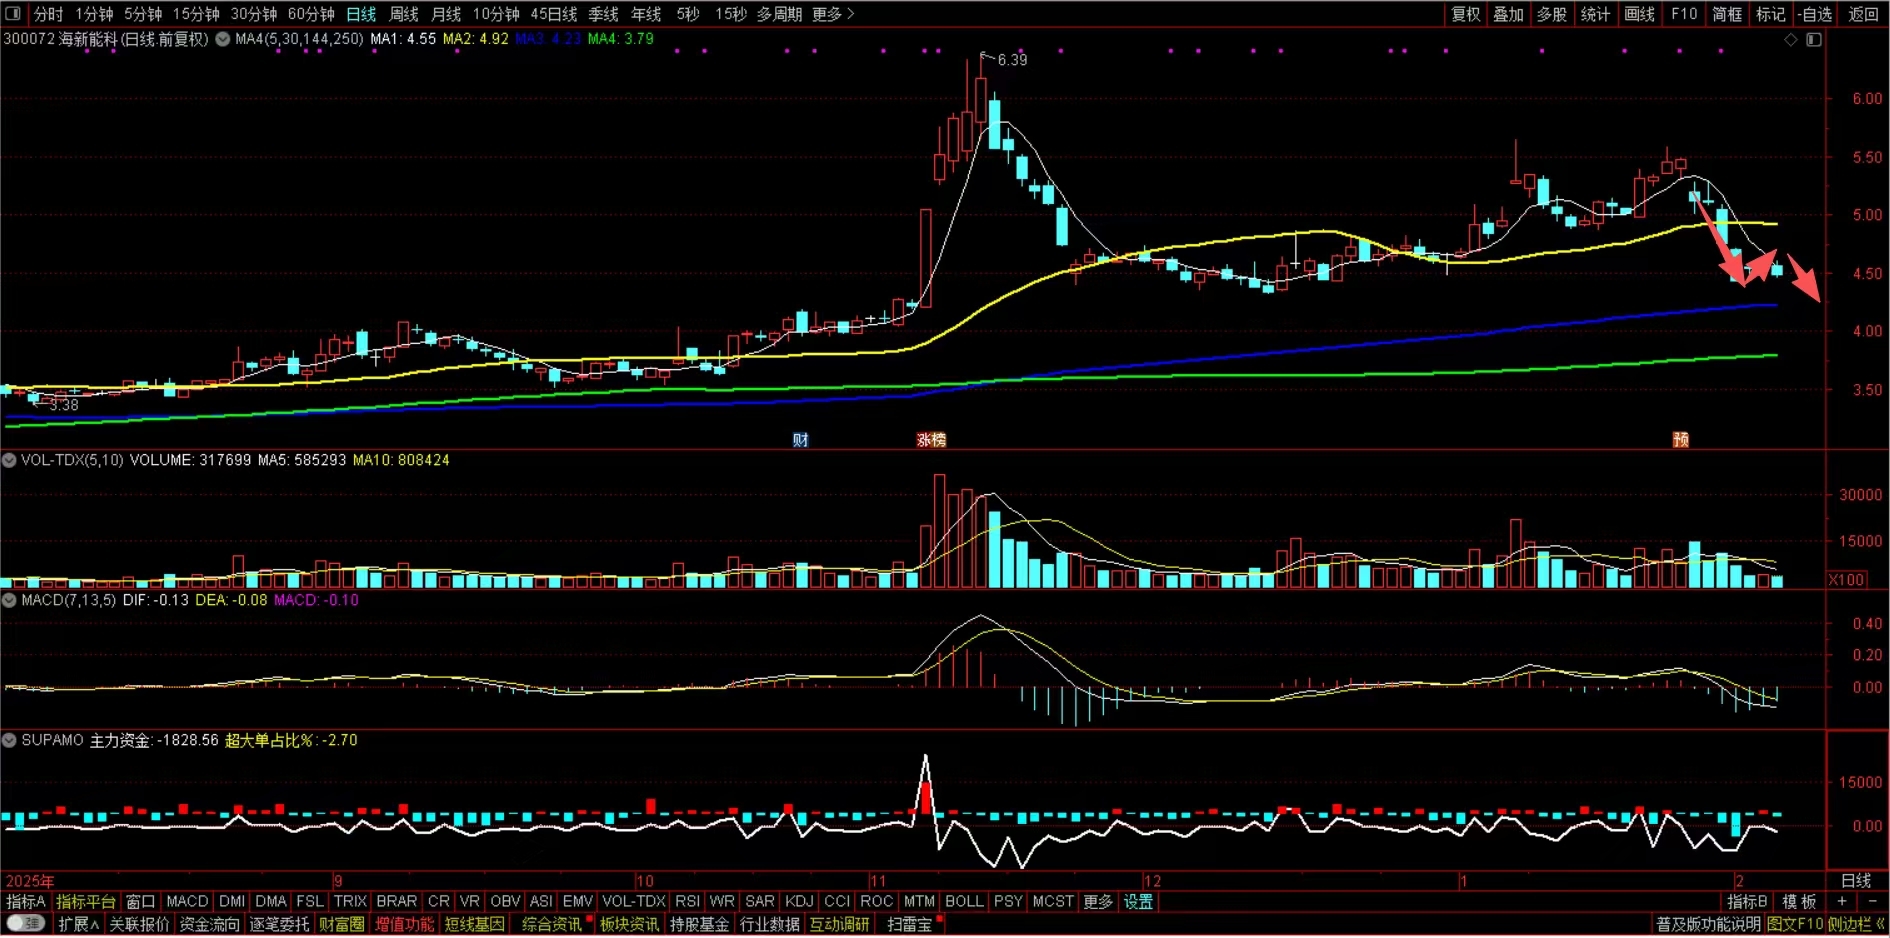1890x938 pixels.
Task: Click the 日线 period label at bottom right
Action: [x=1856, y=881]
